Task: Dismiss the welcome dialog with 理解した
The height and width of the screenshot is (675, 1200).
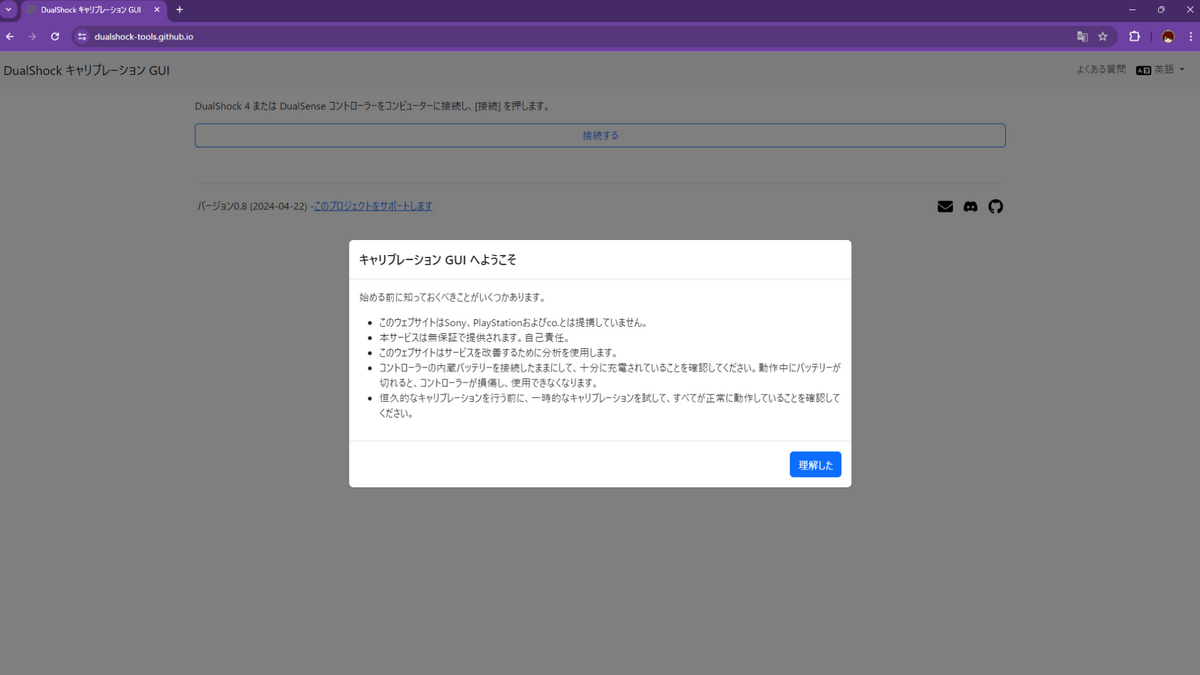Action: [x=815, y=464]
